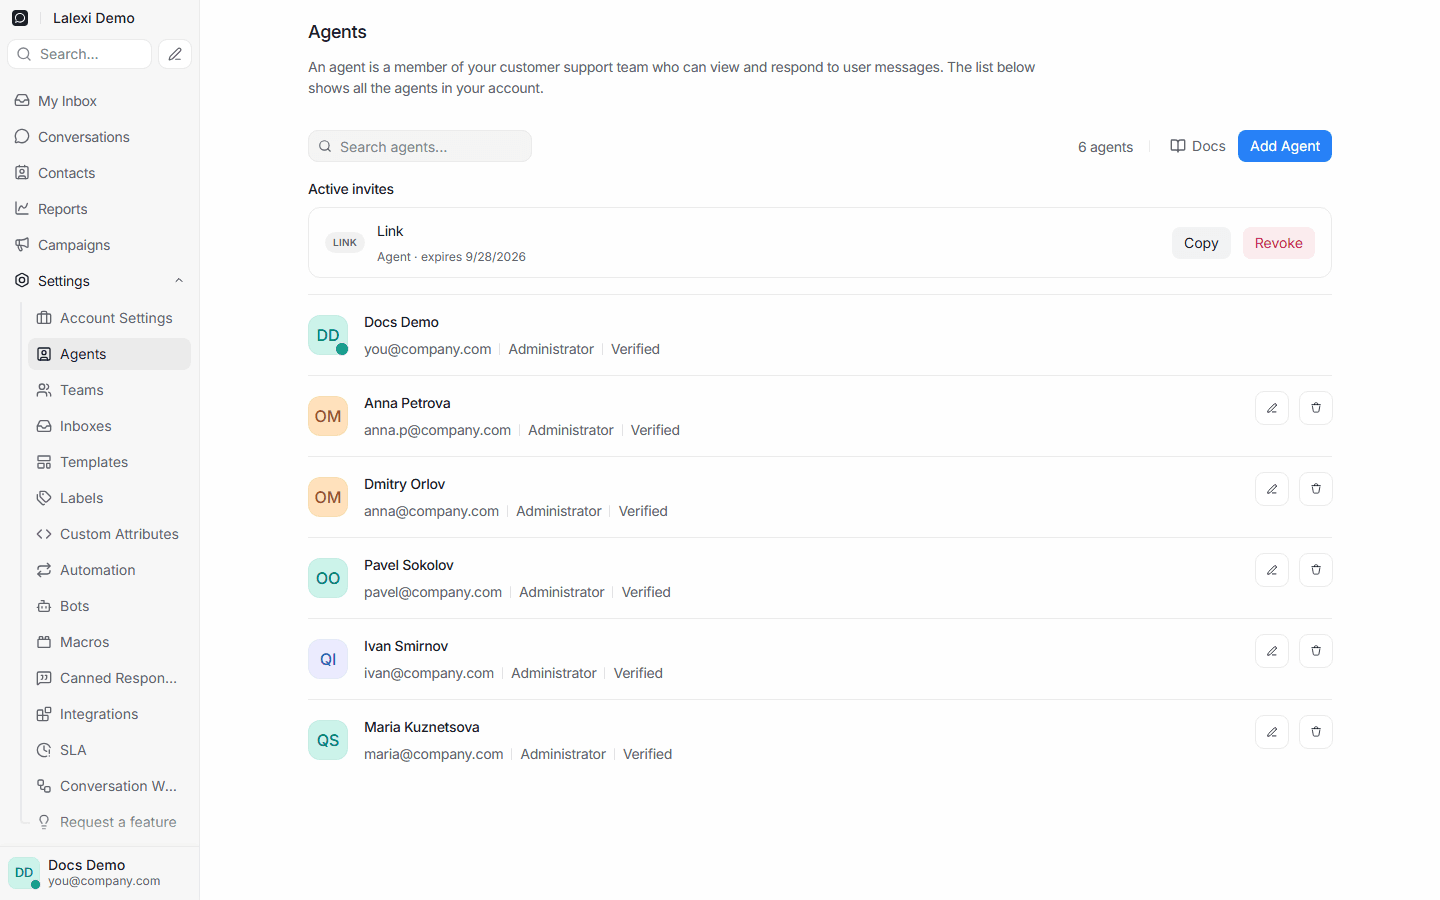Open Request a feature
Image resolution: width=1440 pixels, height=900 pixels.
pyautogui.click(x=110, y=822)
